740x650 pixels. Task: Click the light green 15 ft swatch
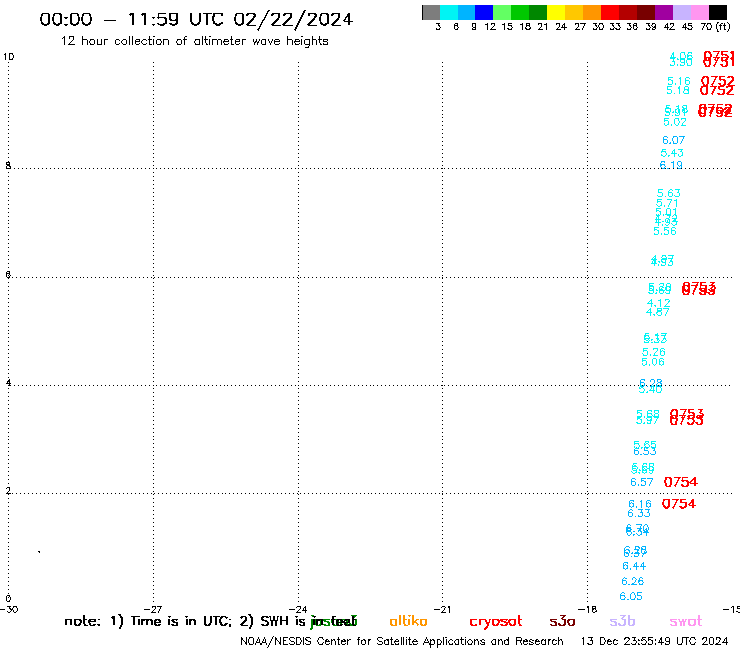pyautogui.click(x=502, y=12)
